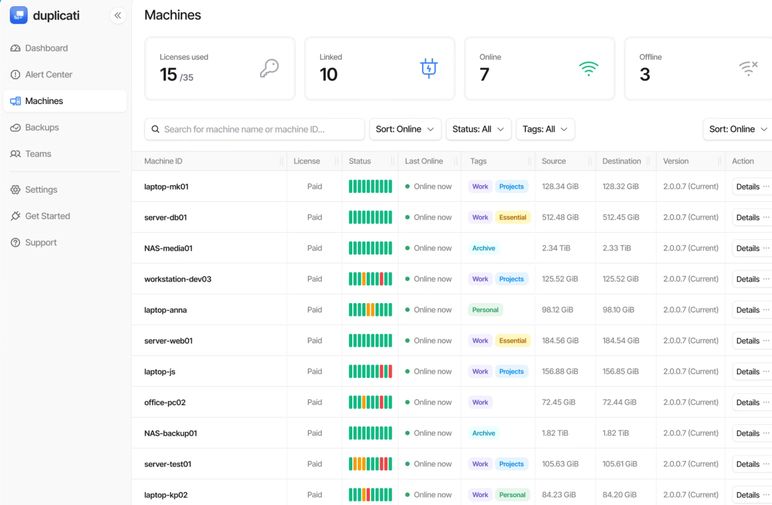Click the crossed wifi icon in Offline card
This screenshot has width=772, height=505.
tap(748, 68)
